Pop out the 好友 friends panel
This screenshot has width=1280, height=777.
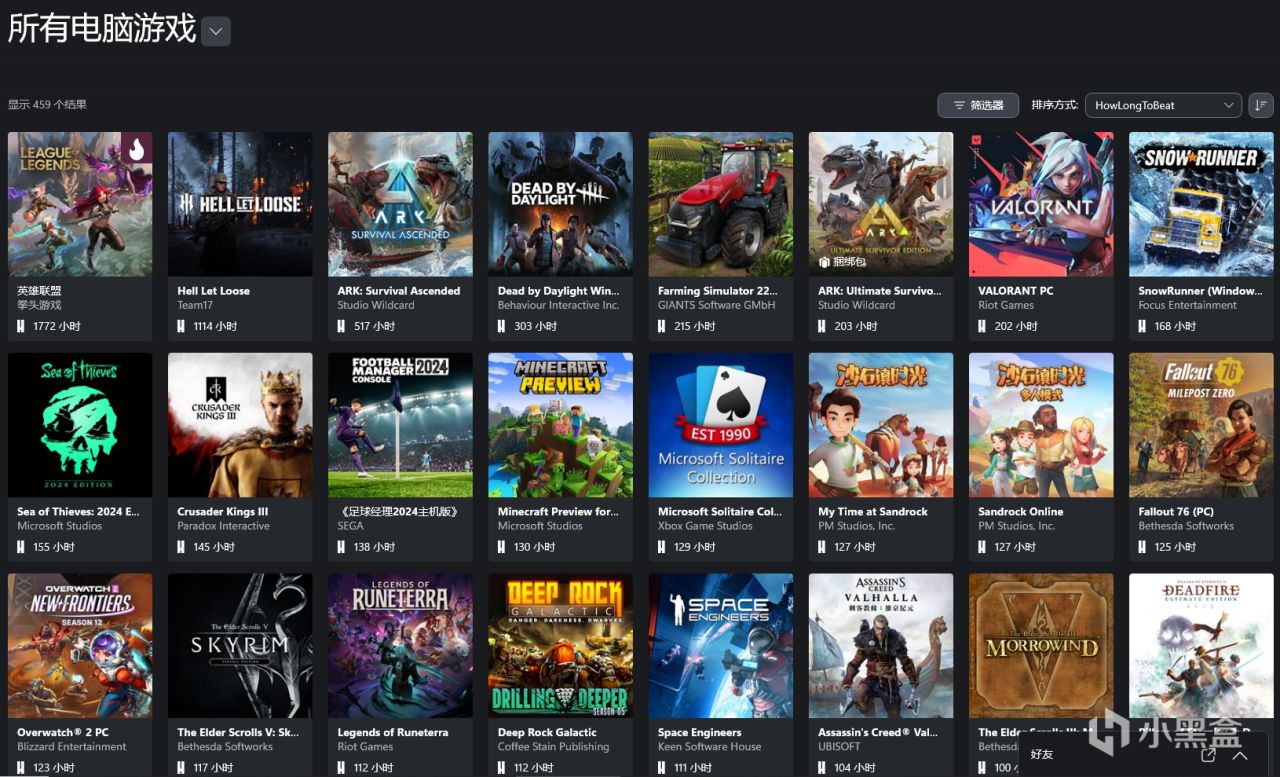point(1208,755)
